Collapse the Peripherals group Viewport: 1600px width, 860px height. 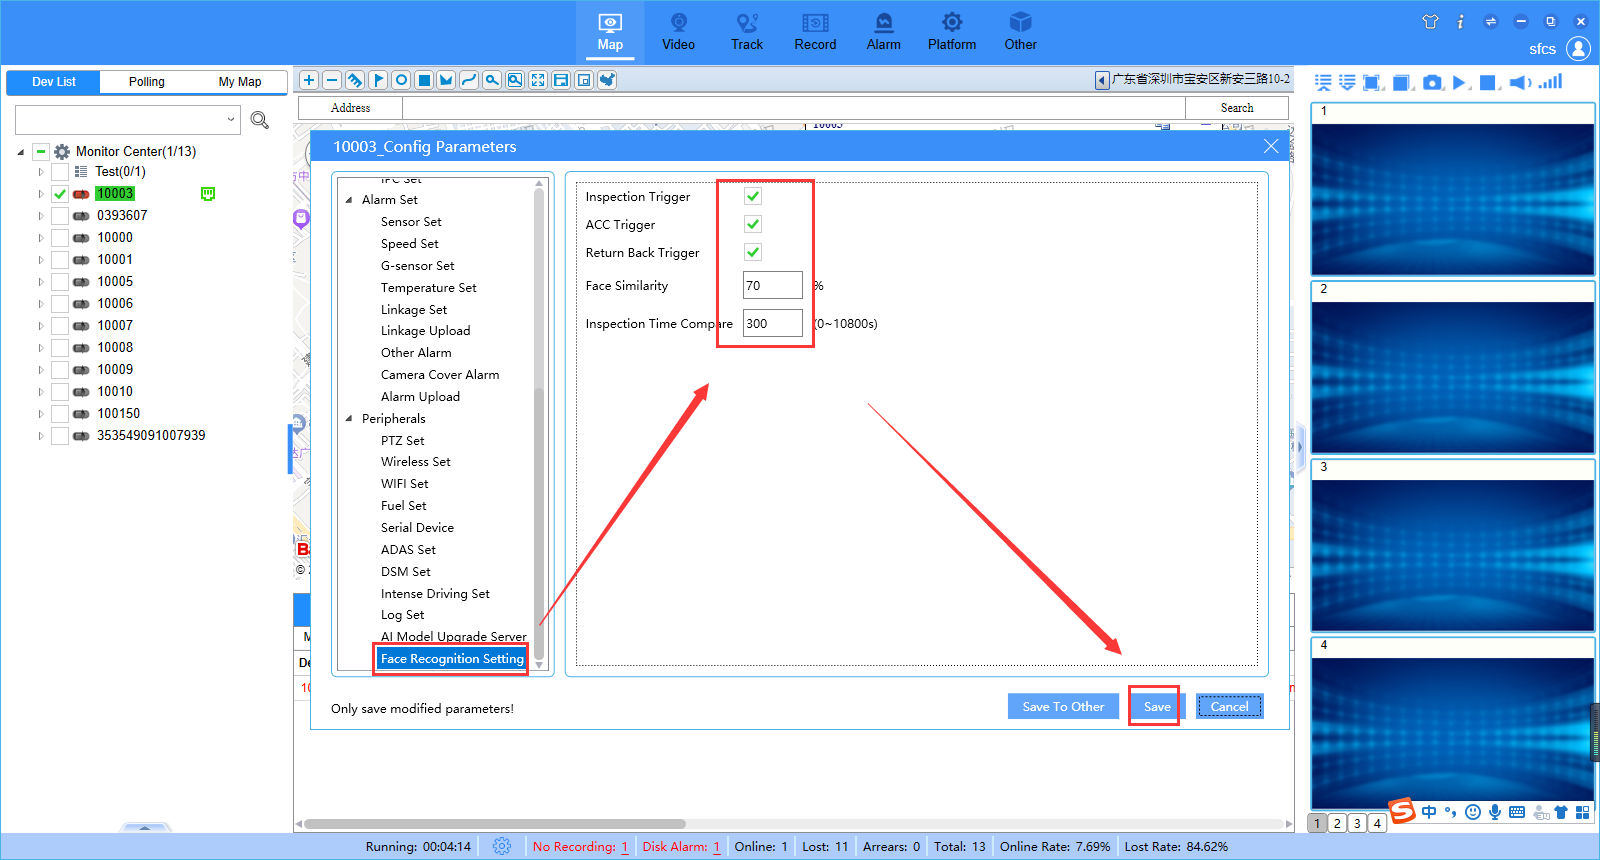point(349,419)
